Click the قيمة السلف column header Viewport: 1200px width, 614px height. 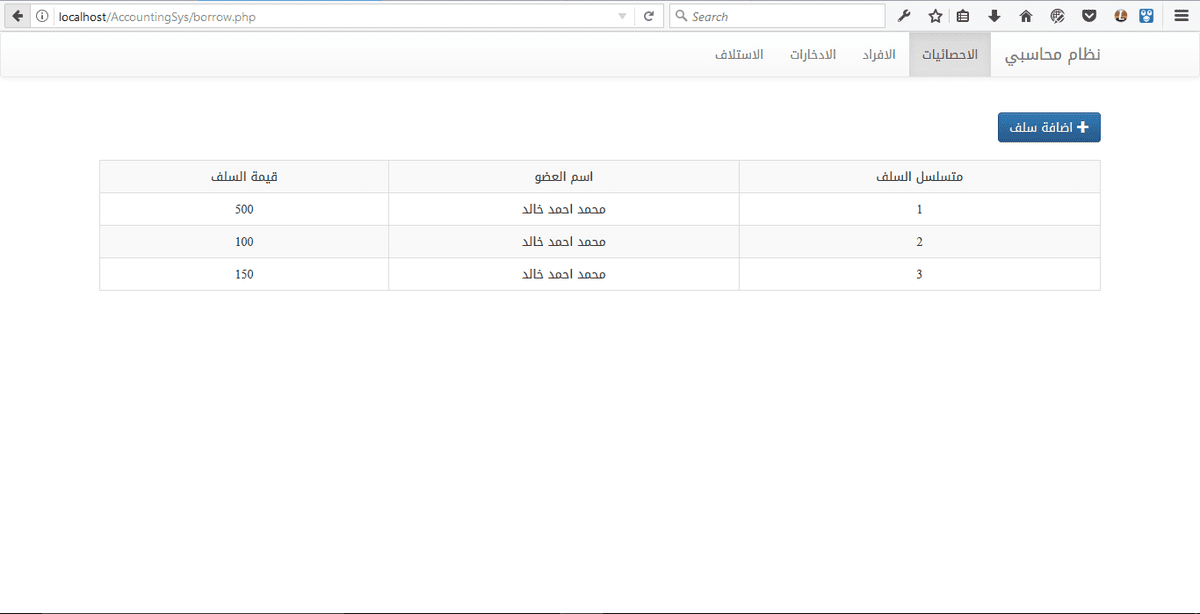tap(244, 177)
